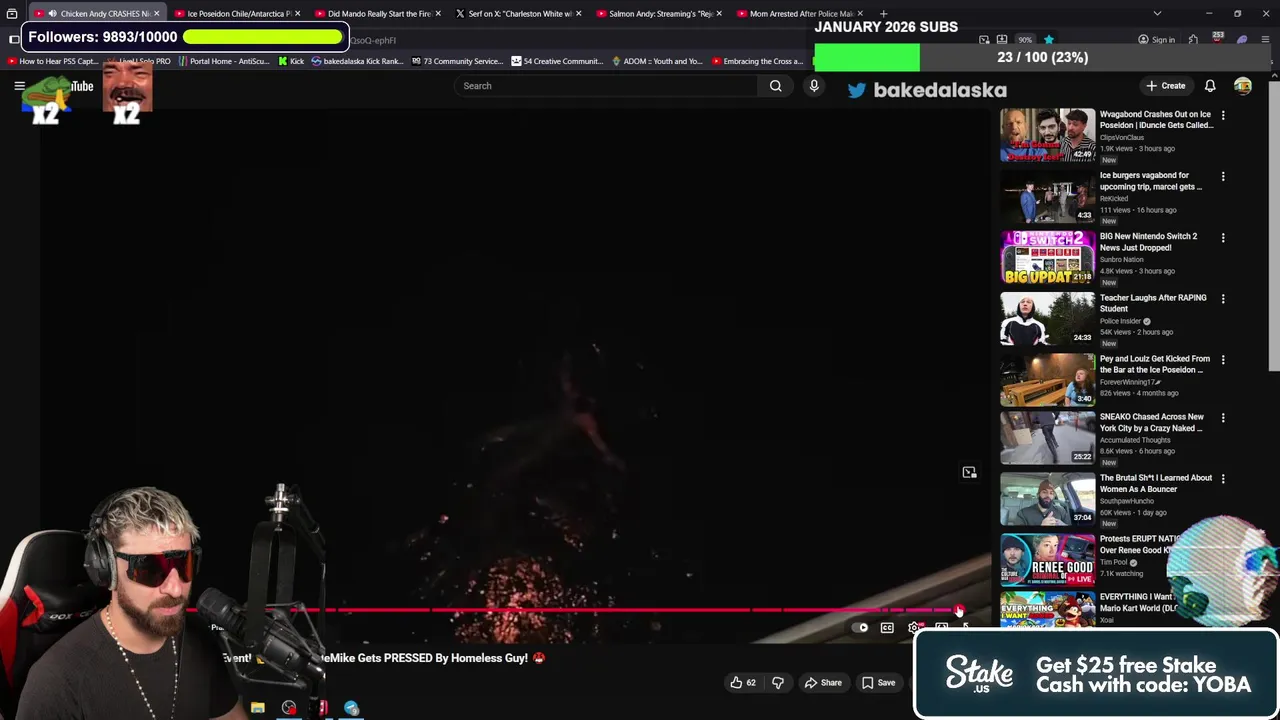Close the Ice Poseidon Chile/Antarctica tab
This screenshot has height=720, width=1280.
[297, 14]
